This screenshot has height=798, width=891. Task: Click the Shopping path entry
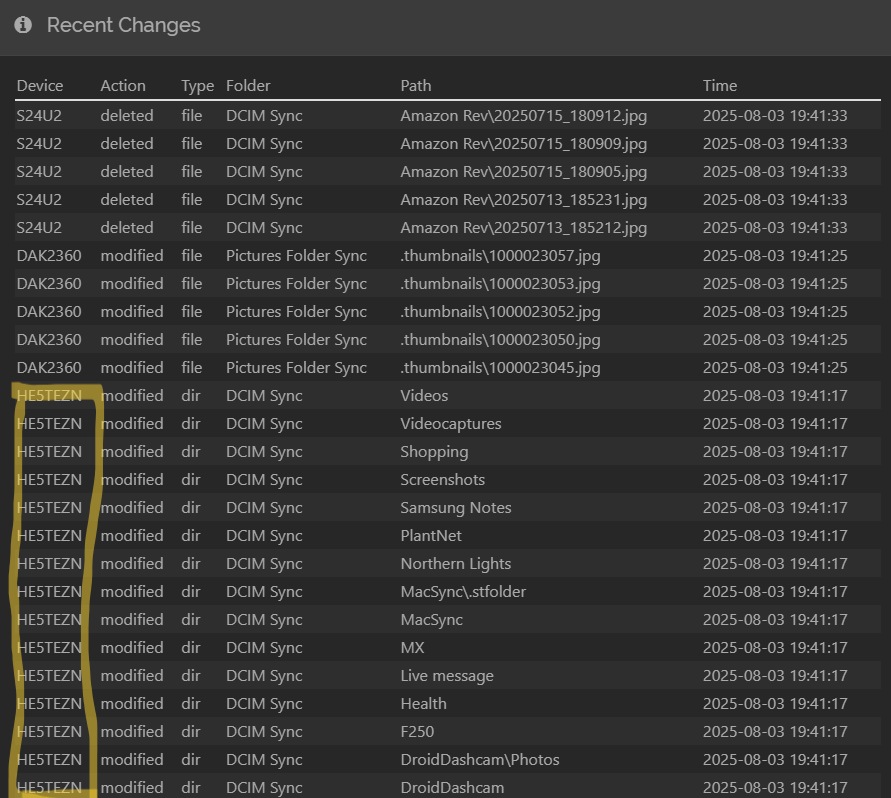tap(434, 452)
